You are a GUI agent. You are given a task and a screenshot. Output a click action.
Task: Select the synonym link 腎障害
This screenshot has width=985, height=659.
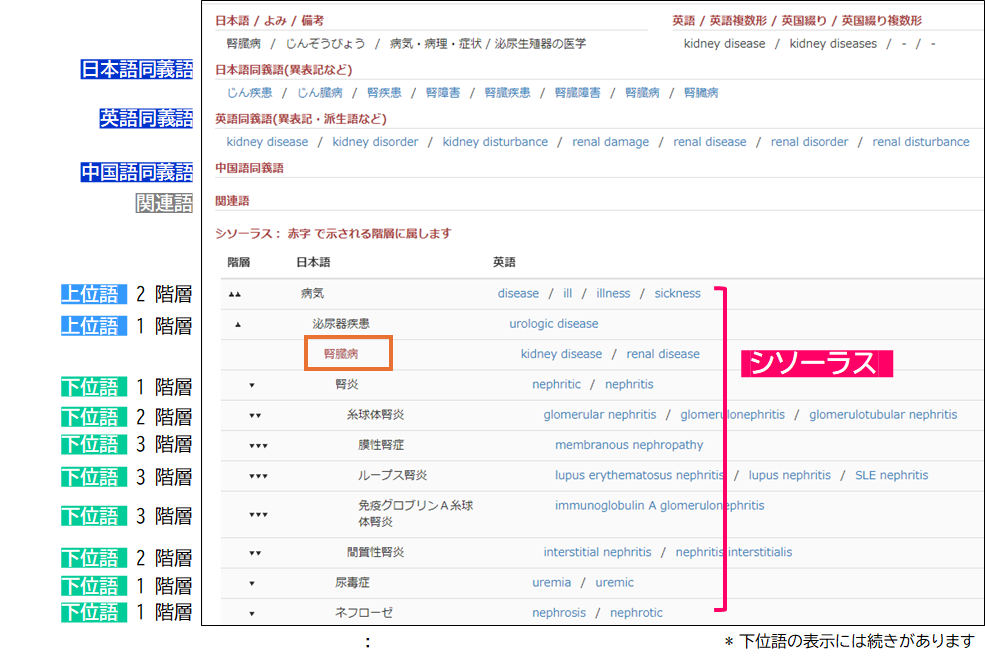pyautogui.click(x=443, y=93)
